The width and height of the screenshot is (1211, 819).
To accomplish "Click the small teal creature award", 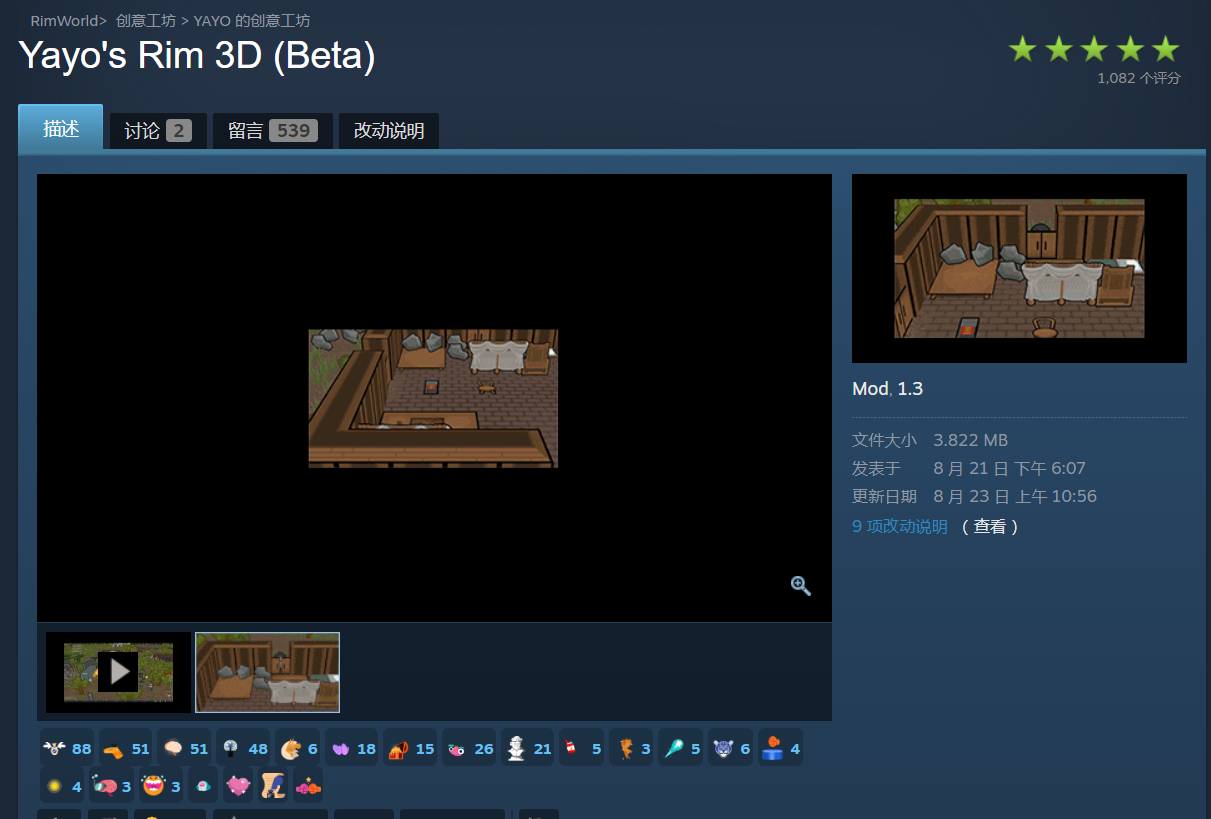I will 203,786.
